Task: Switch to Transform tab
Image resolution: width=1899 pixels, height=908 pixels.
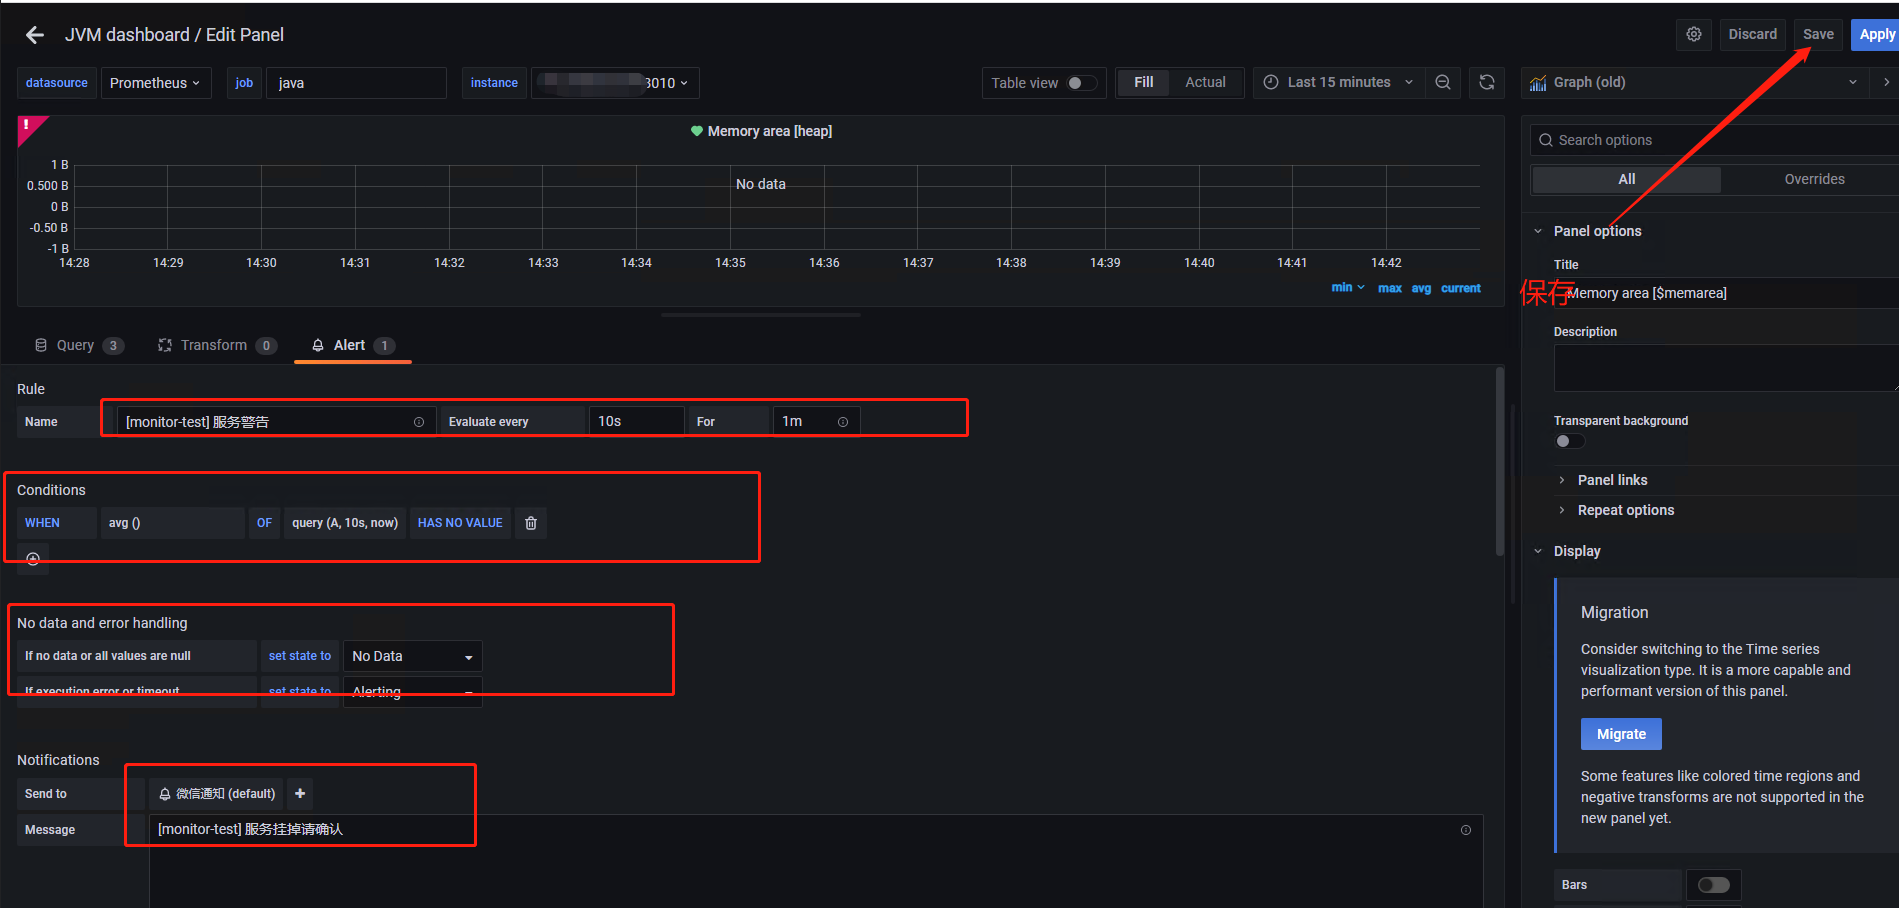Action: tap(216, 345)
